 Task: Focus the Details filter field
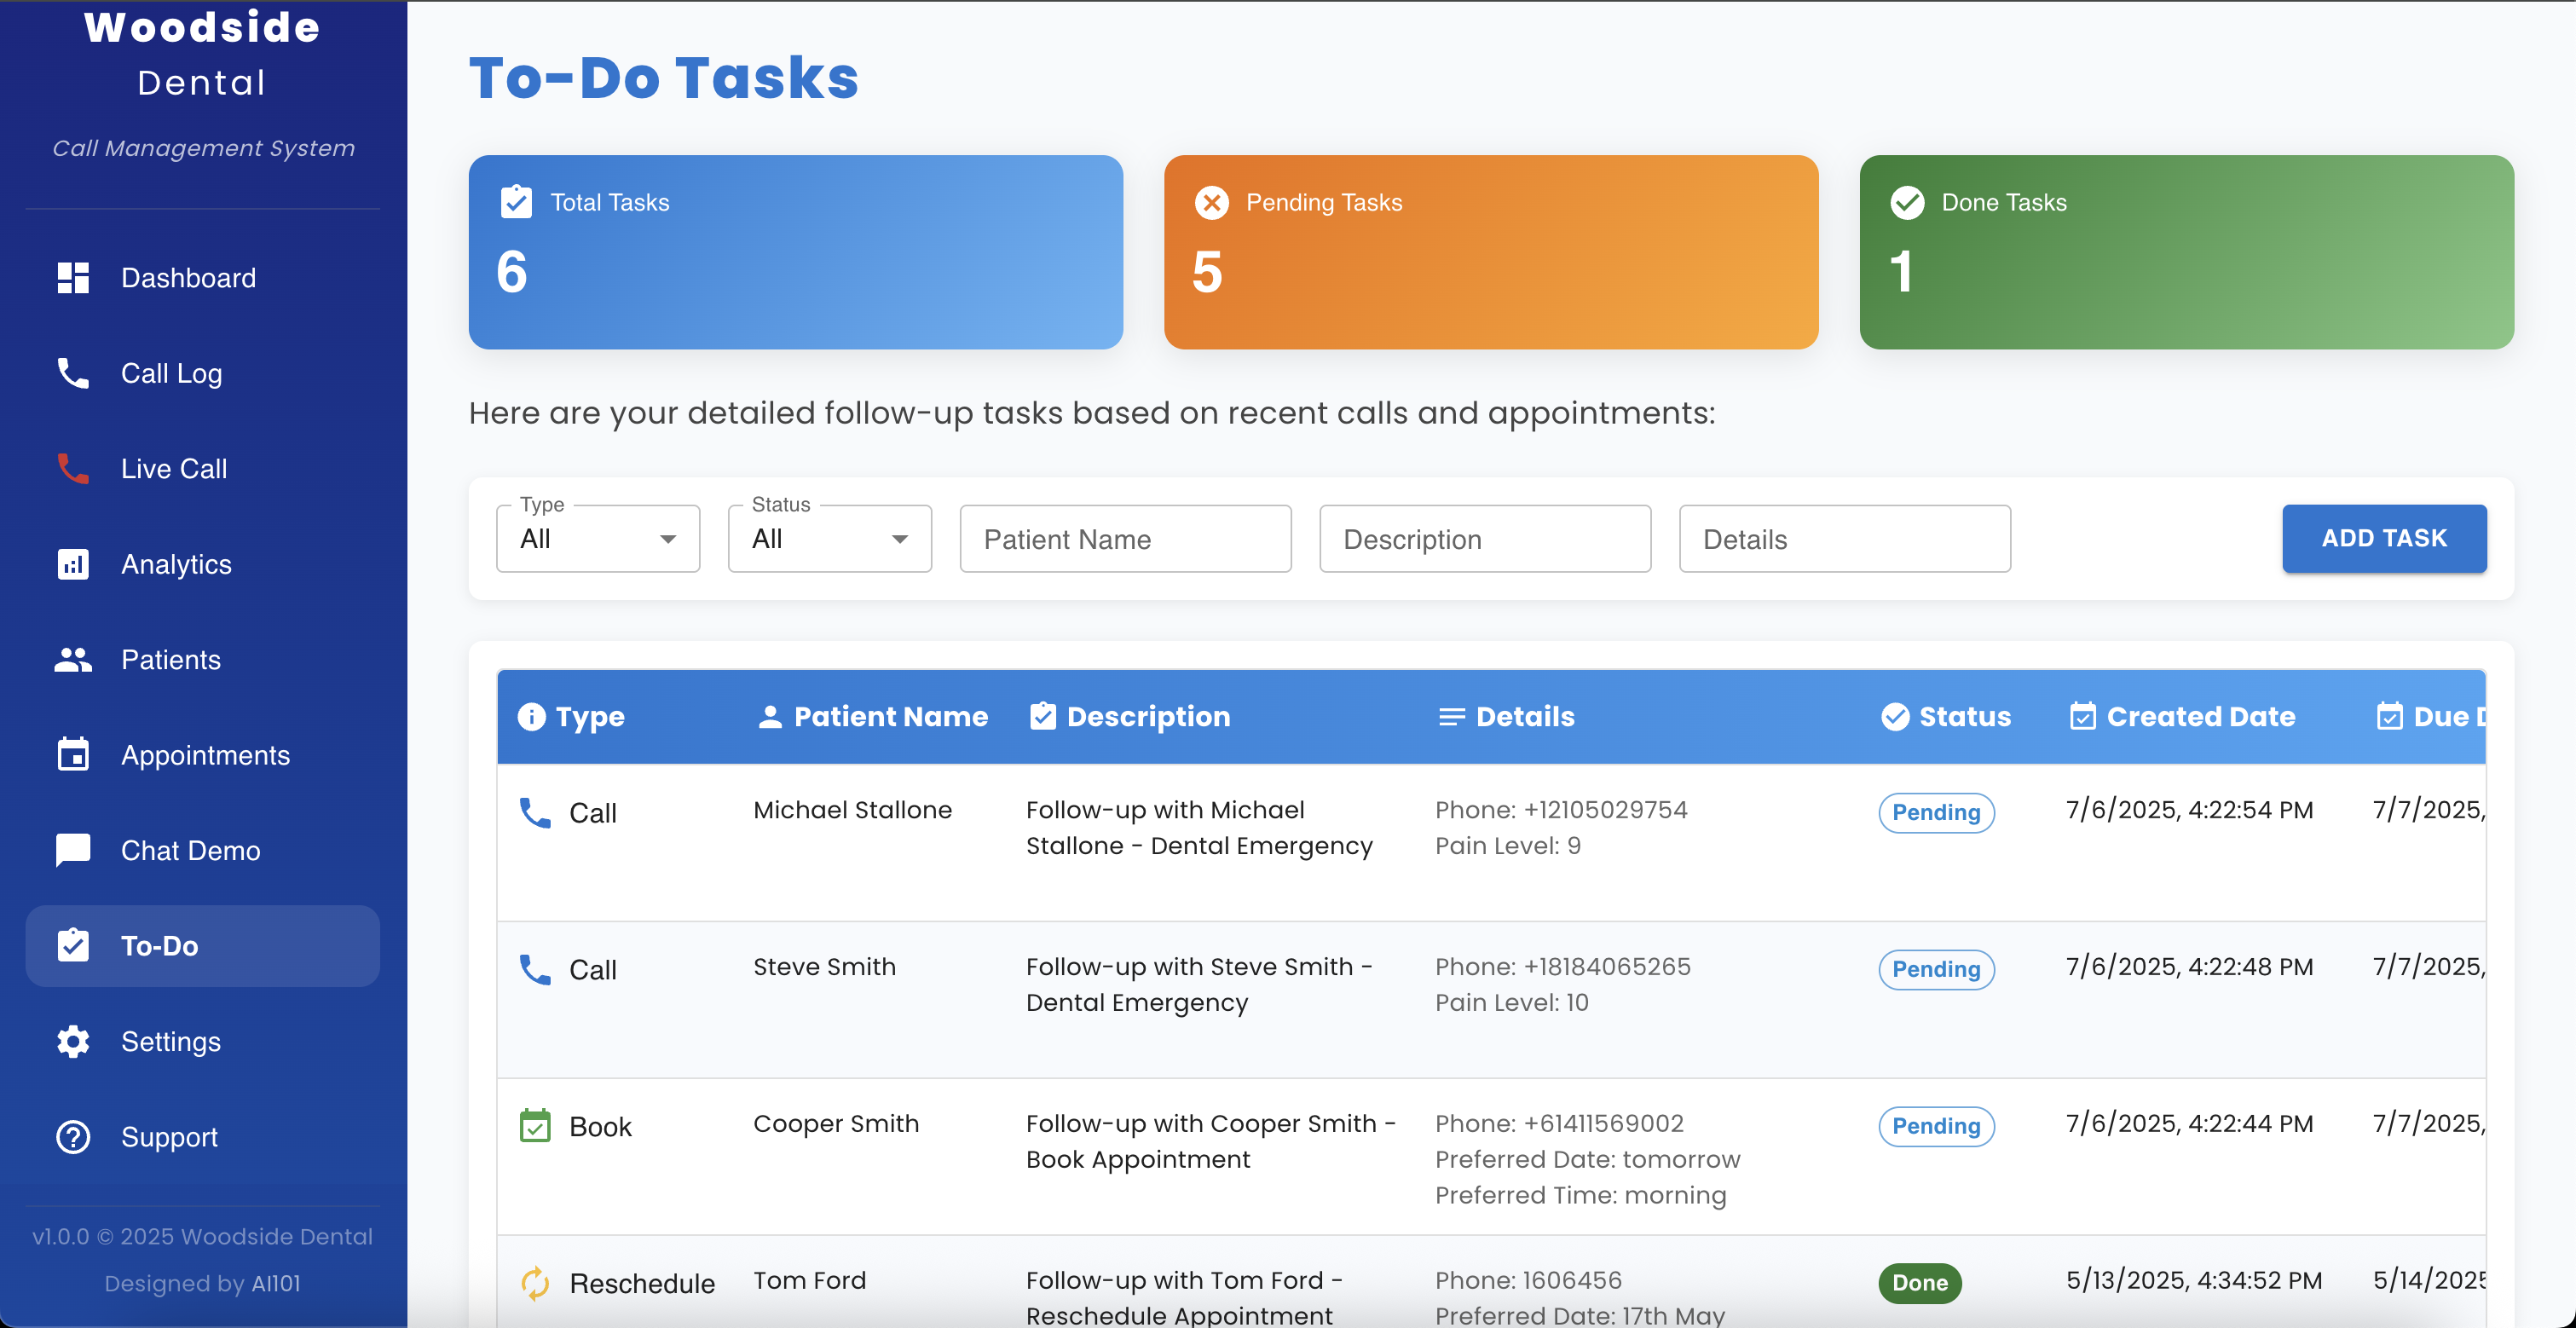pos(1844,539)
